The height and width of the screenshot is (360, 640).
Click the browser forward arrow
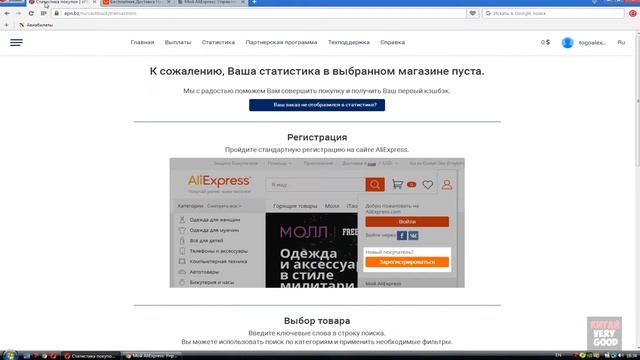click(x=19, y=13)
